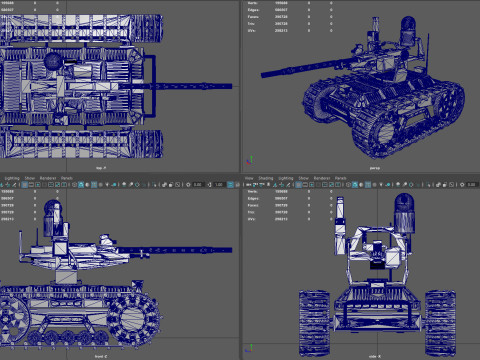Viewport: 480px width, 360px height.
Task: Click Use All Lights in front view toolbar
Action: click(x=107, y=185)
